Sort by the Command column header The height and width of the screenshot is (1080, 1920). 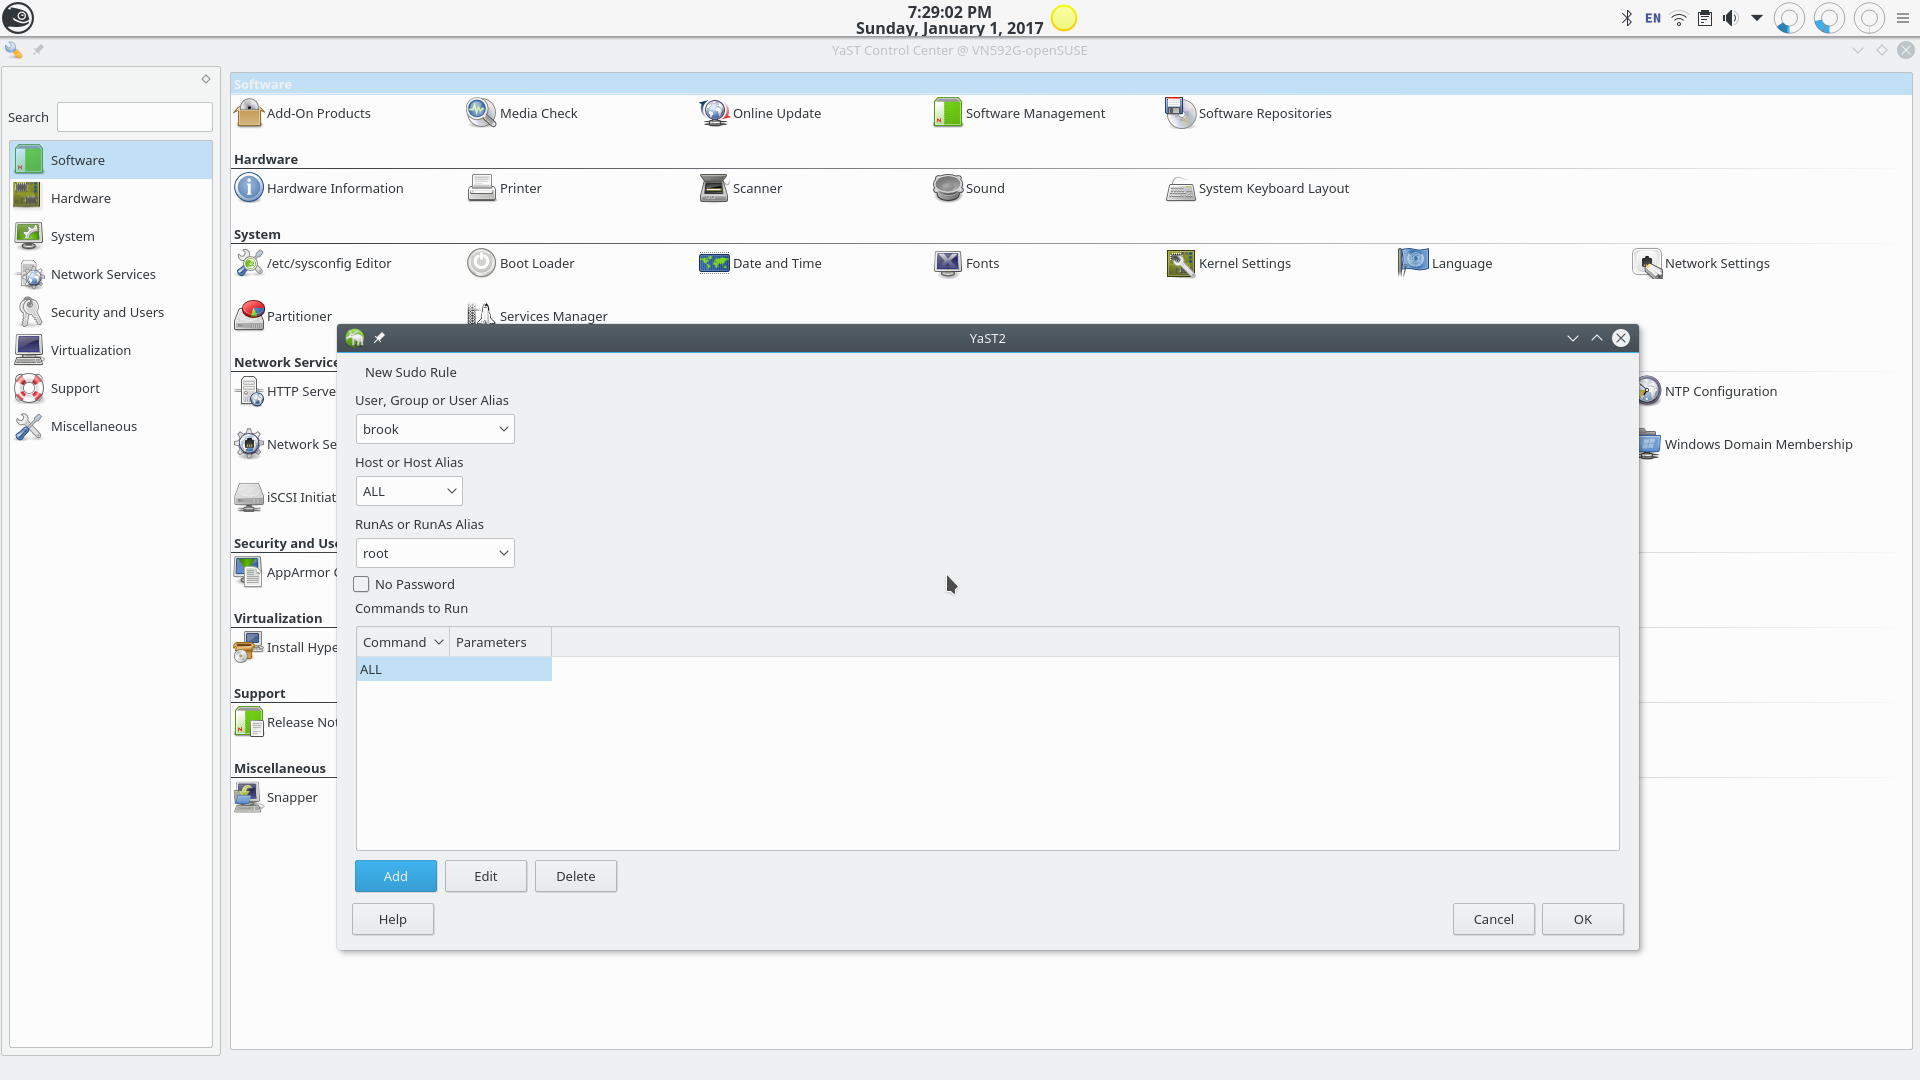click(x=403, y=642)
